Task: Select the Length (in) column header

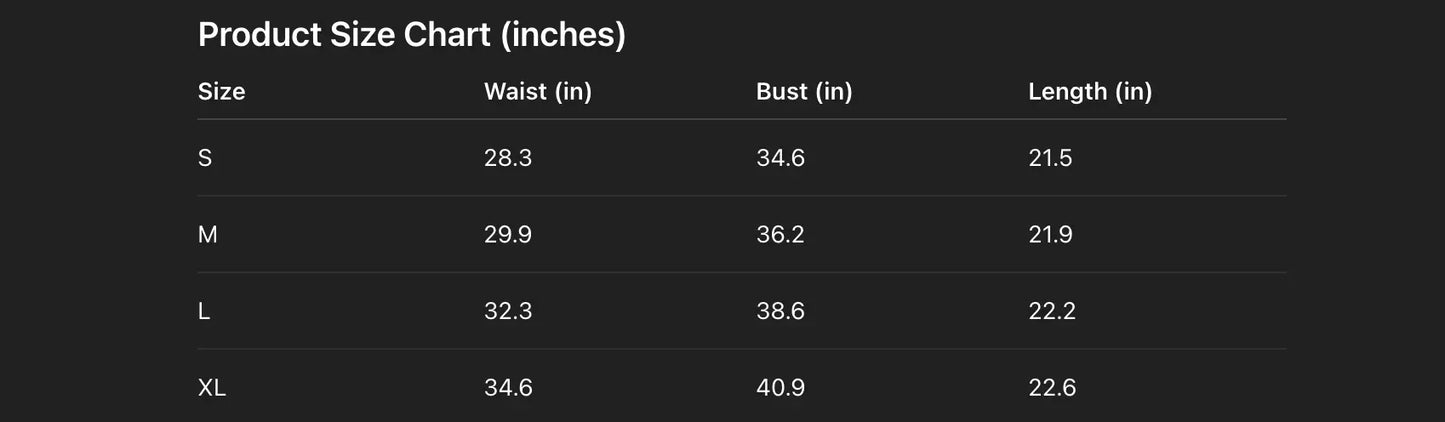Action: 1090,92
